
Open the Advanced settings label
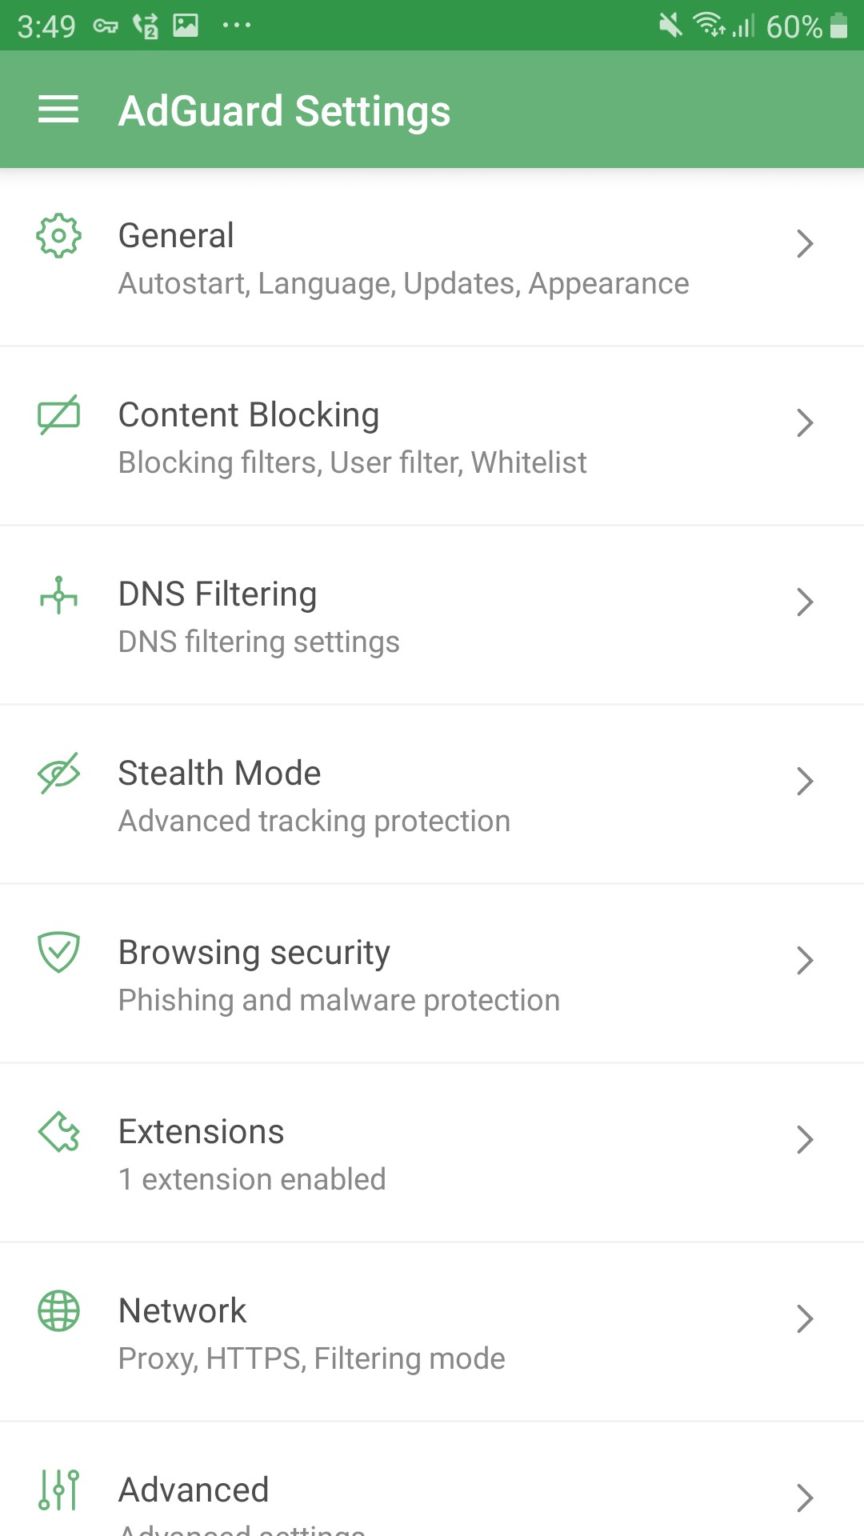(x=194, y=1490)
